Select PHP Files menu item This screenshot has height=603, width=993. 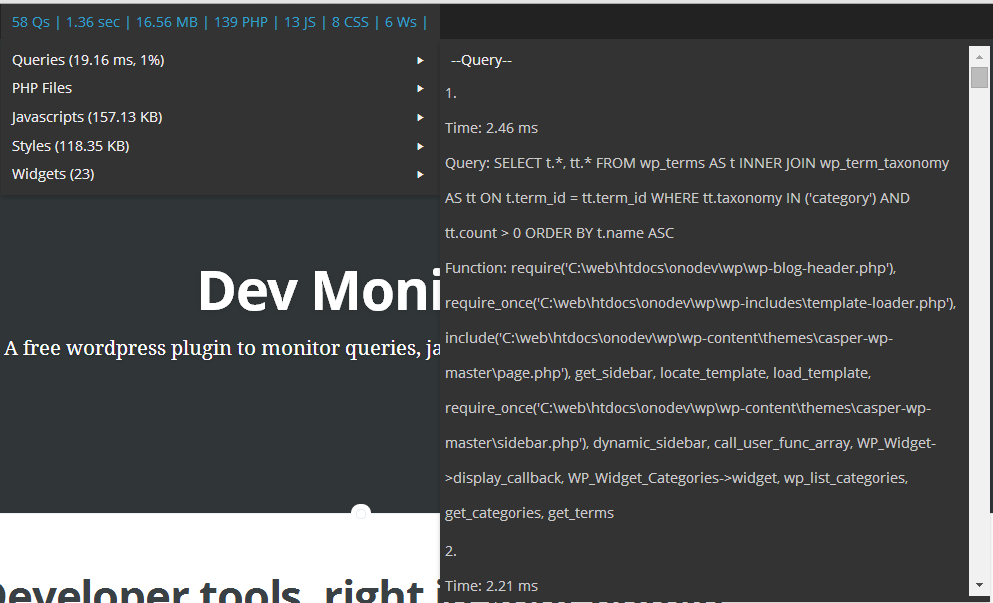(220, 88)
